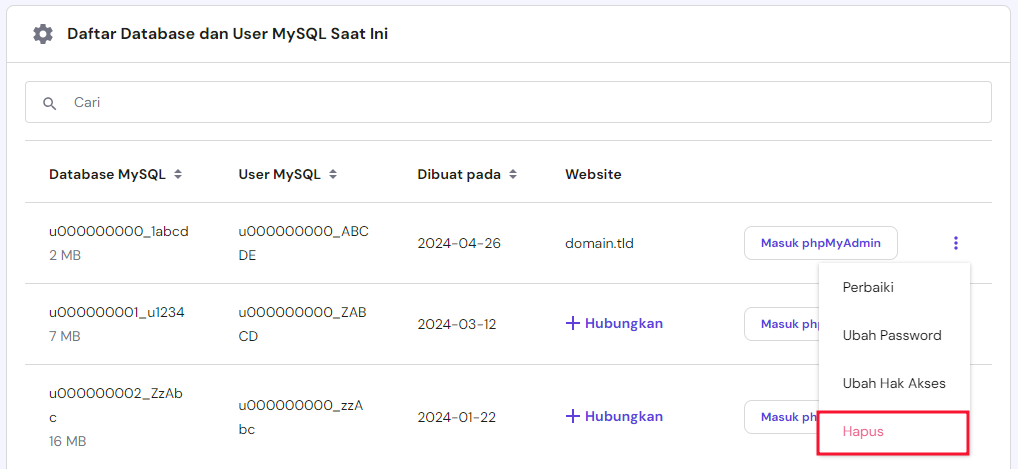Open three-dot menu for domain.tld row
Image resolution: width=1018 pixels, height=469 pixels.
(955, 244)
